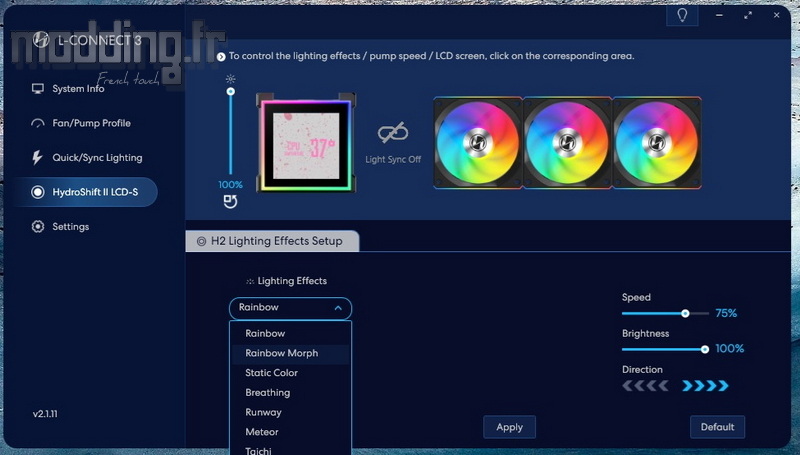Choose Rainbow Morph from the list
The width and height of the screenshot is (800, 455).
coord(281,353)
